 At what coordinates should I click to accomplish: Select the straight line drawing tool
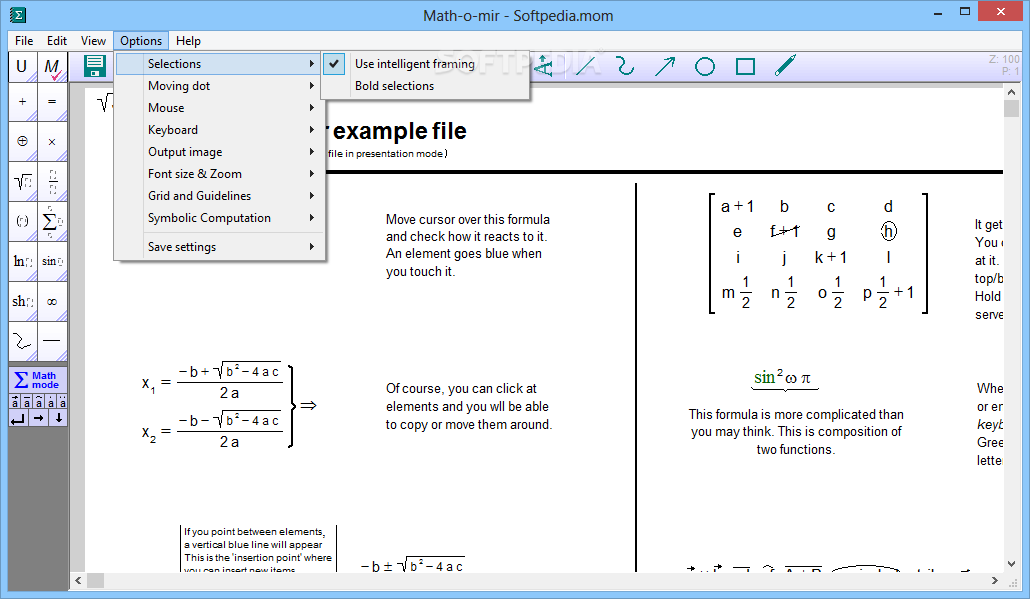(587, 66)
